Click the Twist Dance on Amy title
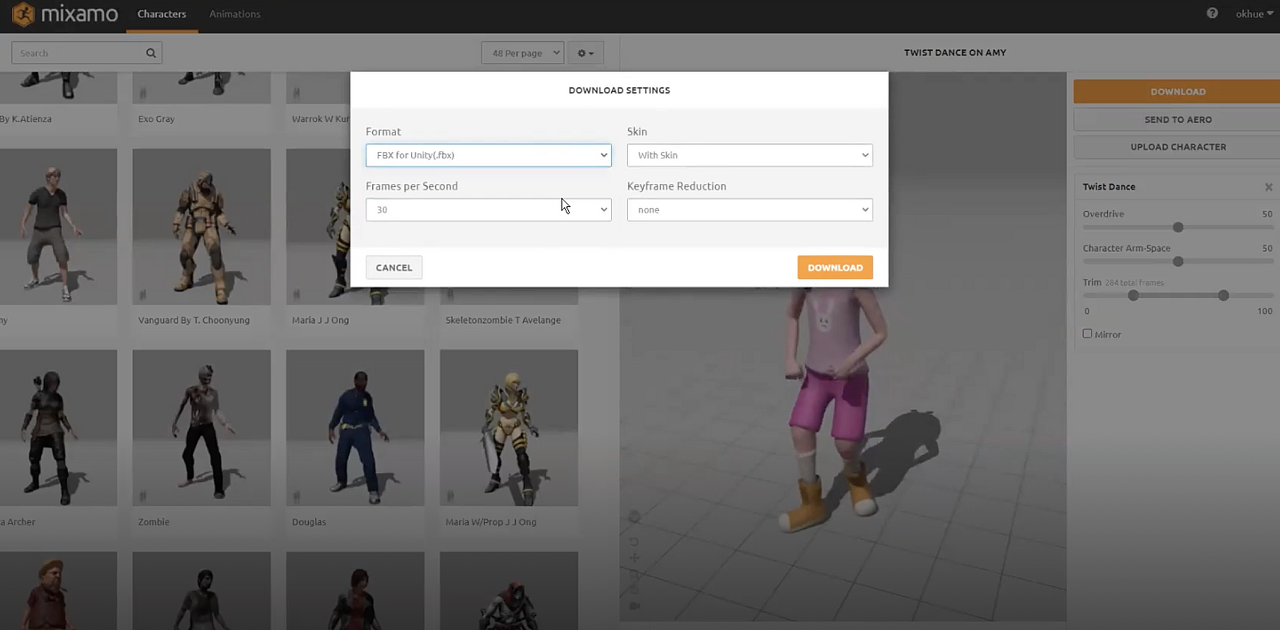Image resolution: width=1280 pixels, height=630 pixels. [955, 53]
